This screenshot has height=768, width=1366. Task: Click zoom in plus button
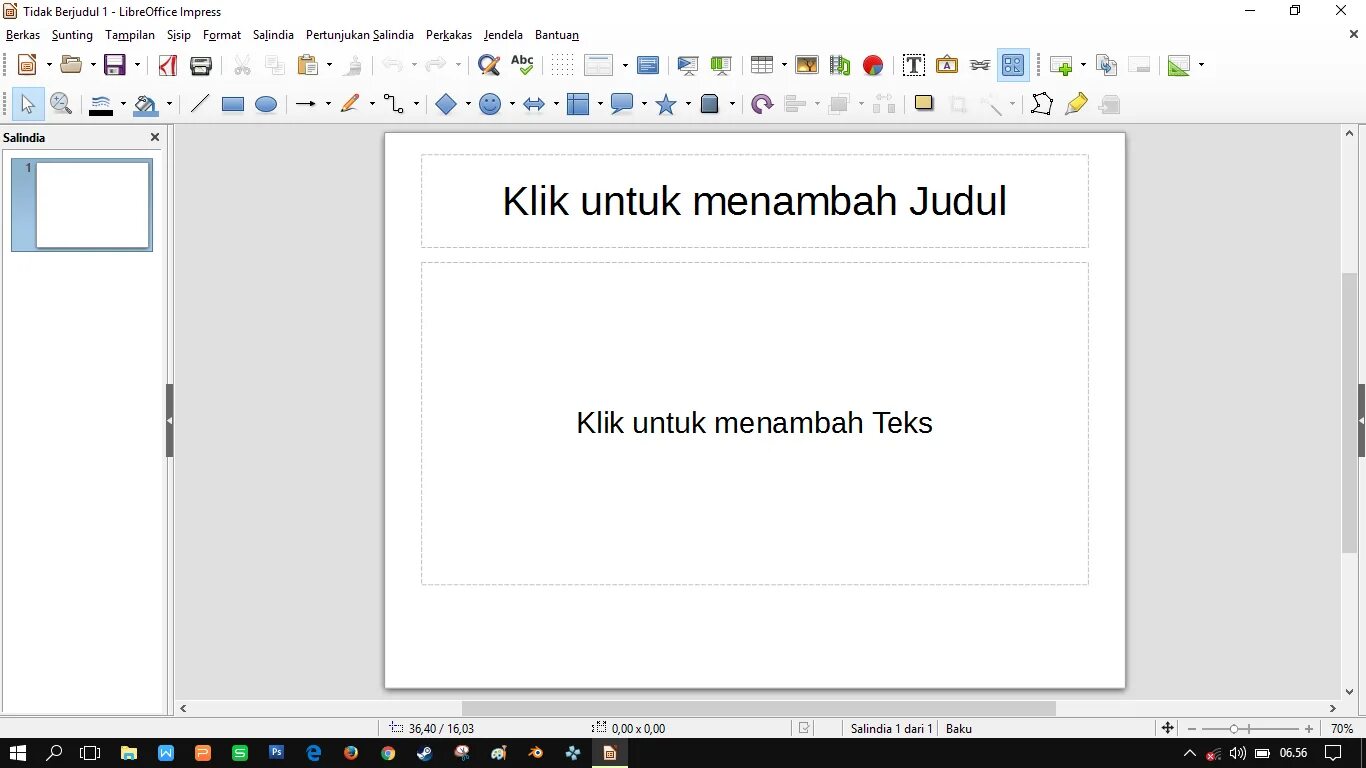click(x=1309, y=729)
